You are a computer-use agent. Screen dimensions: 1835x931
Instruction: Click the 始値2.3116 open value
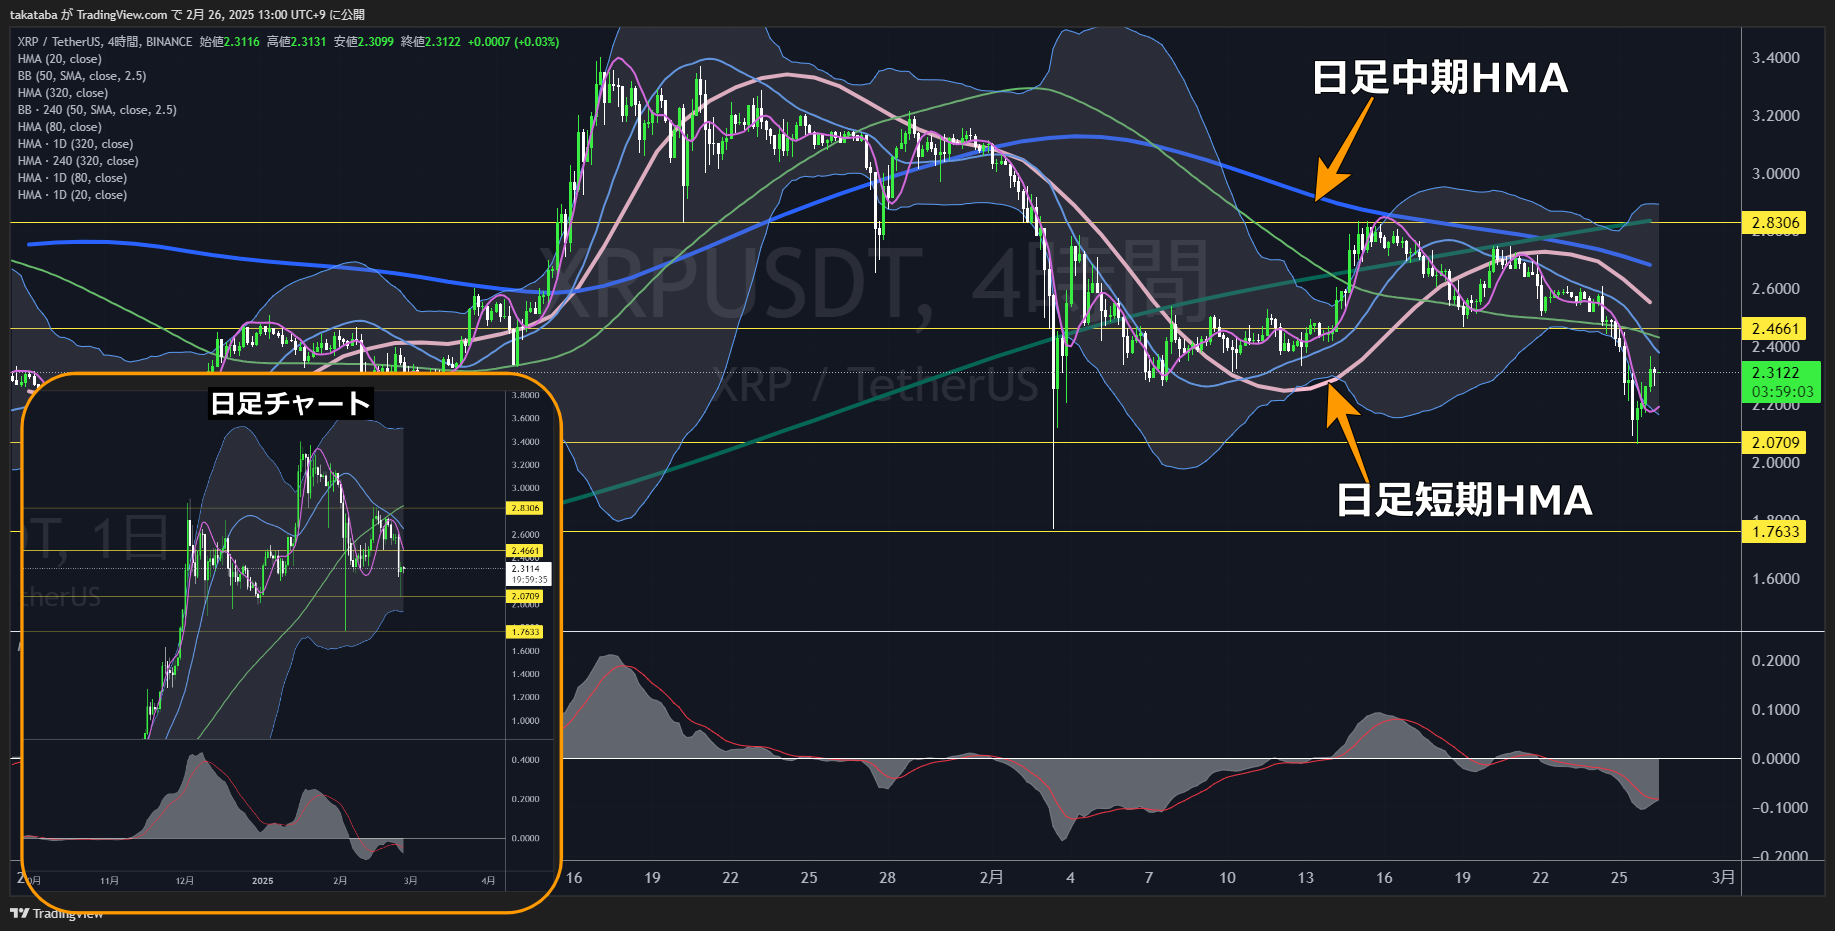(229, 42)
